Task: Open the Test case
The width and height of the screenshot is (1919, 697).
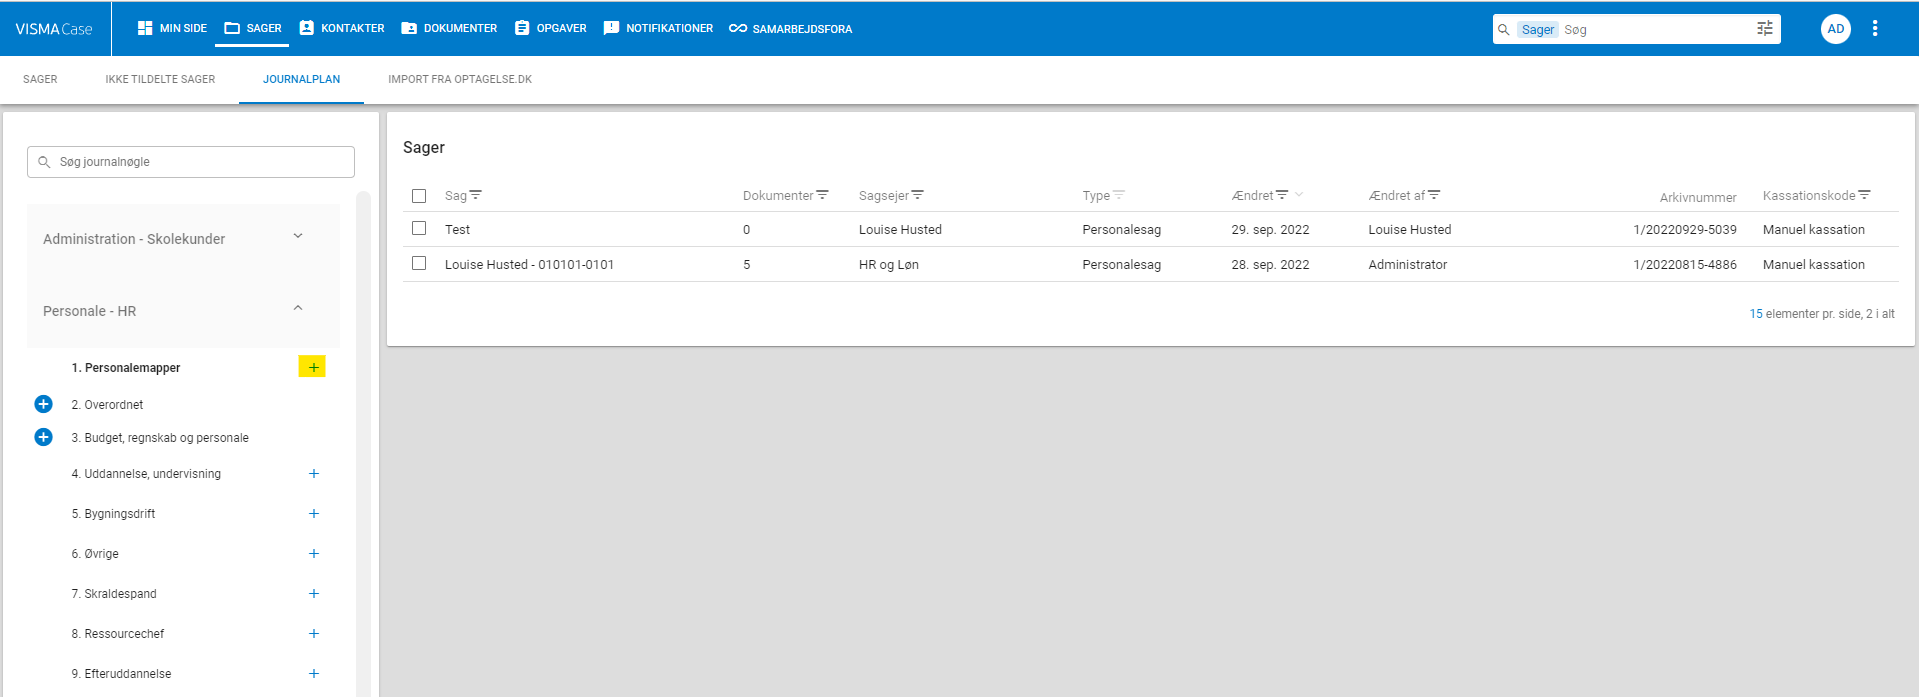Action: click(458, 229)
